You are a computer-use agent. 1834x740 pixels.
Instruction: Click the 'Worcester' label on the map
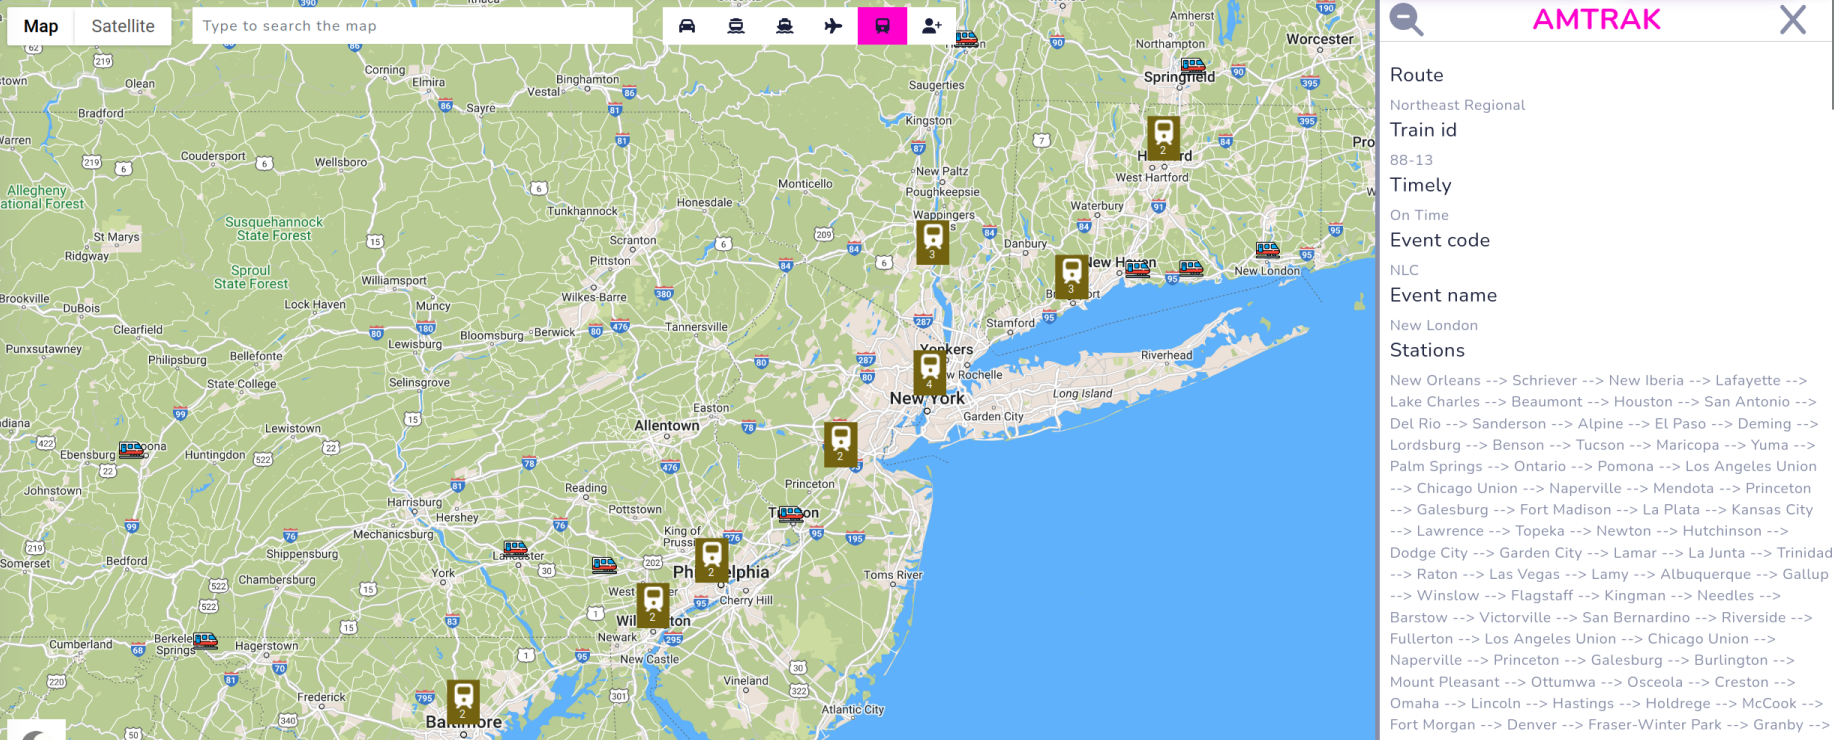click(1319, 40)
